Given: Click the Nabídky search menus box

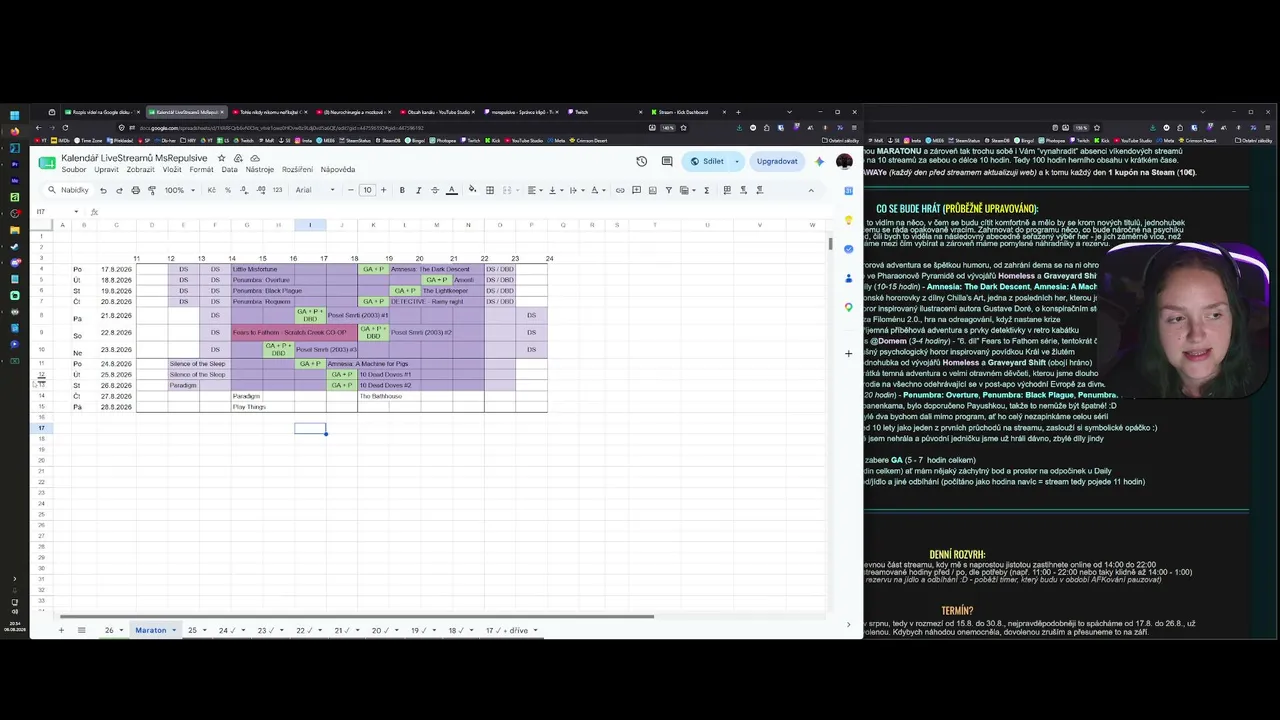Looking at the screenshot, I should click(x=68, y=190).
